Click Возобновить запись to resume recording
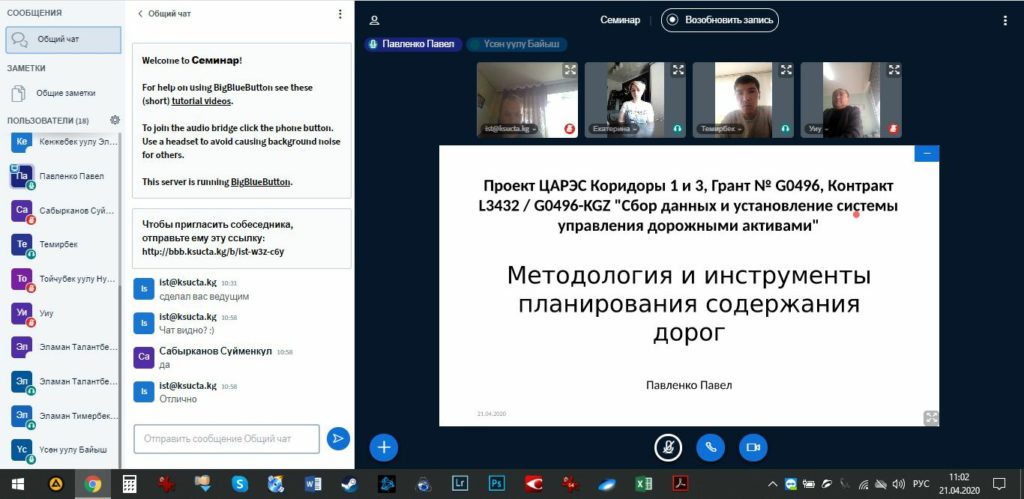Screen dimensions: 1024x499 [x=719, y=20]
